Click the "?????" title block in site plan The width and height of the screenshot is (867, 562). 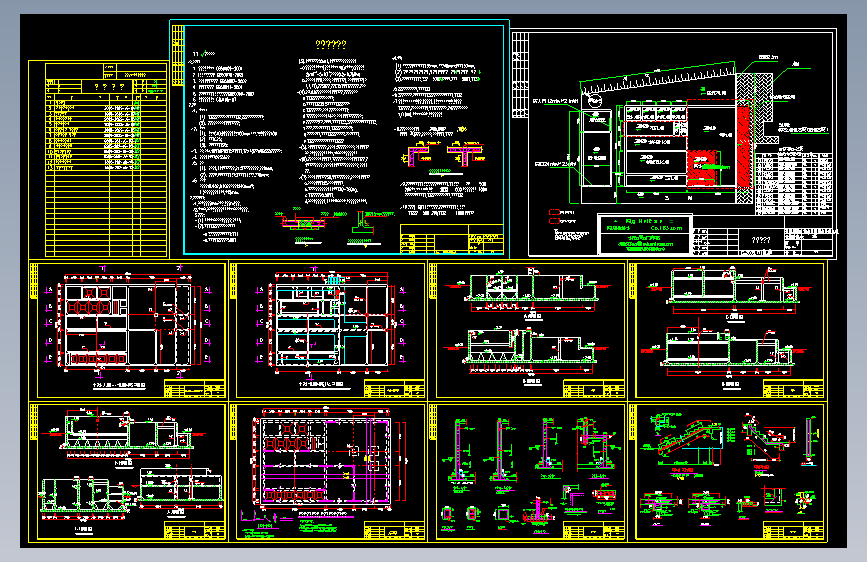pos(761,240)
